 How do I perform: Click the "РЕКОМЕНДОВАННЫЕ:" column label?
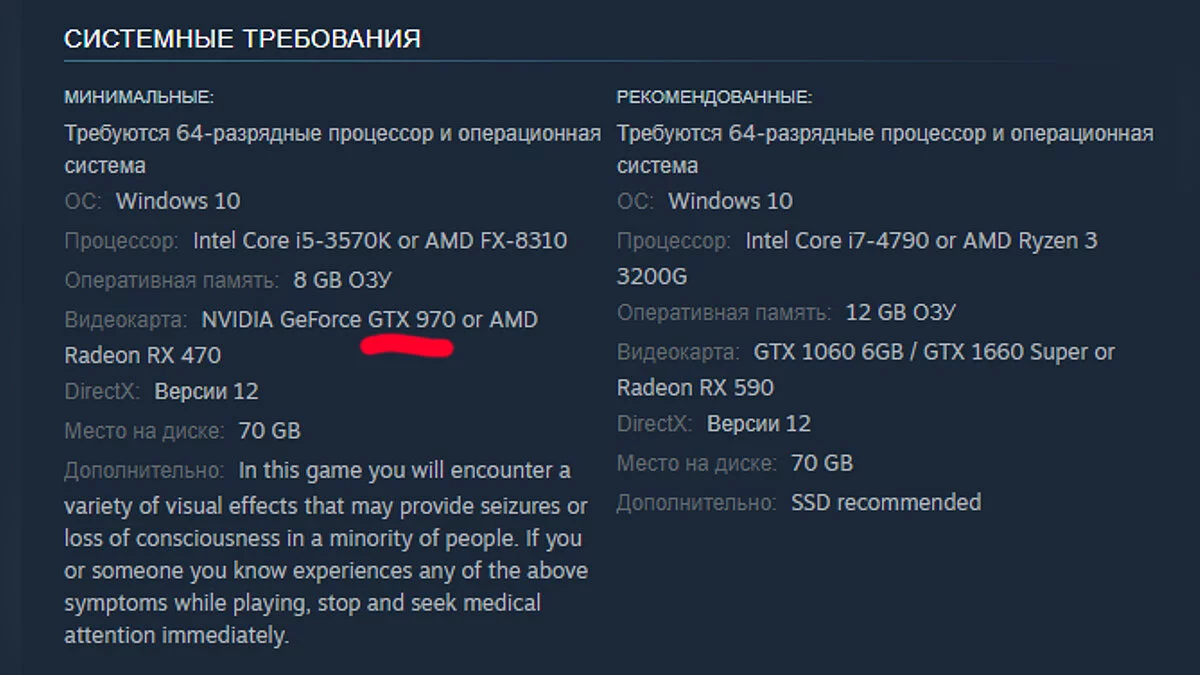coord(714,97)
